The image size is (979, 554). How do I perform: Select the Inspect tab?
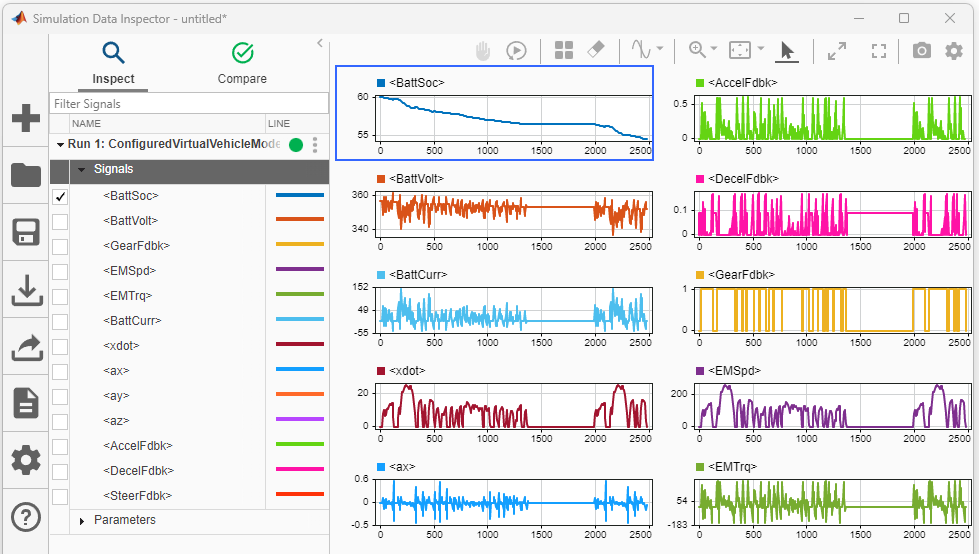(113, 63)
